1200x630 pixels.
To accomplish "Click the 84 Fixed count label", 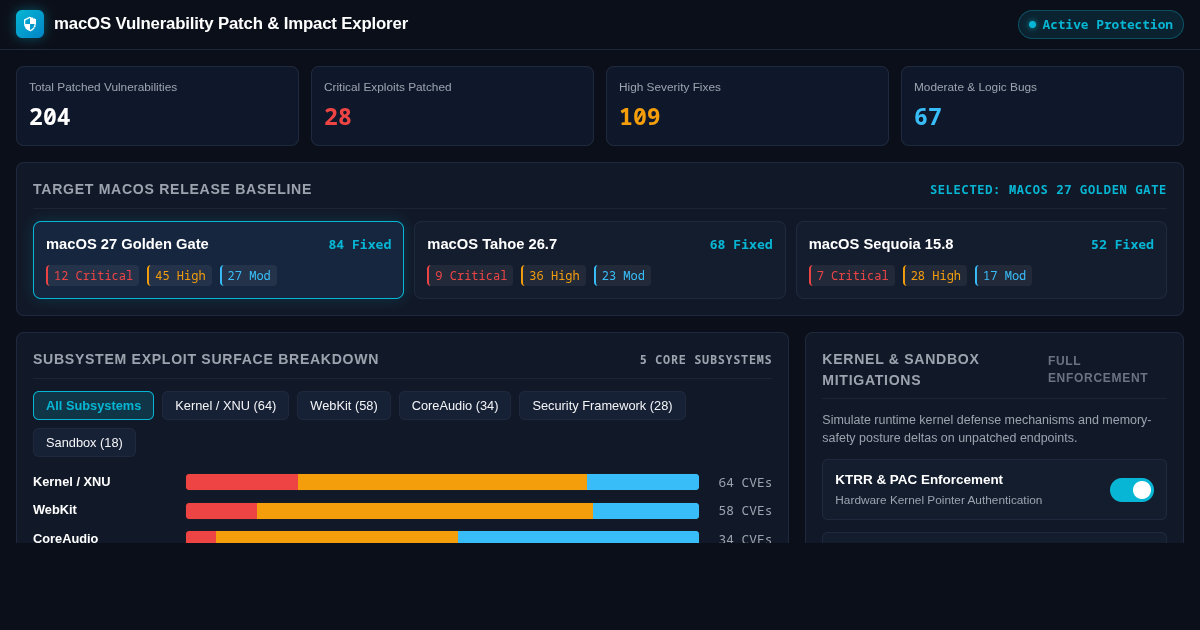I will [360, 244].
